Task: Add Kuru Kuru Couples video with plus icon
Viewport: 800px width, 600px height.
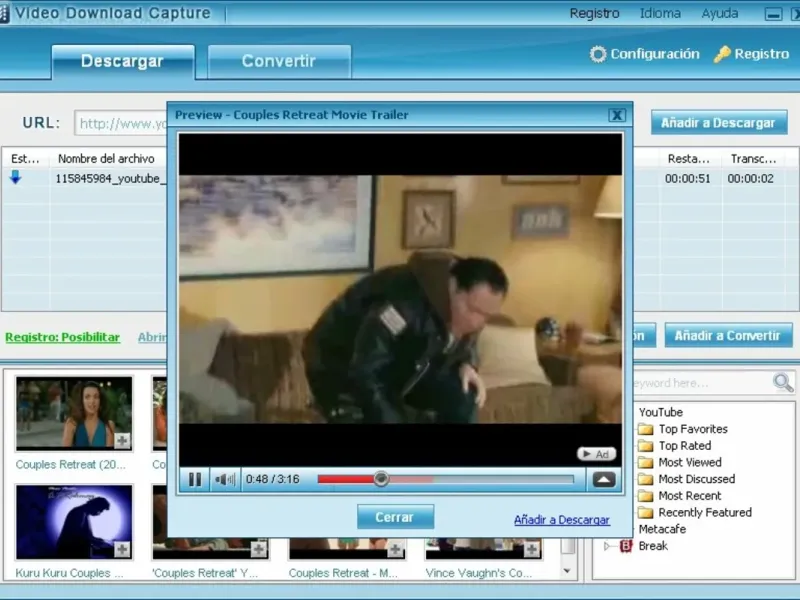Action: 122,549
